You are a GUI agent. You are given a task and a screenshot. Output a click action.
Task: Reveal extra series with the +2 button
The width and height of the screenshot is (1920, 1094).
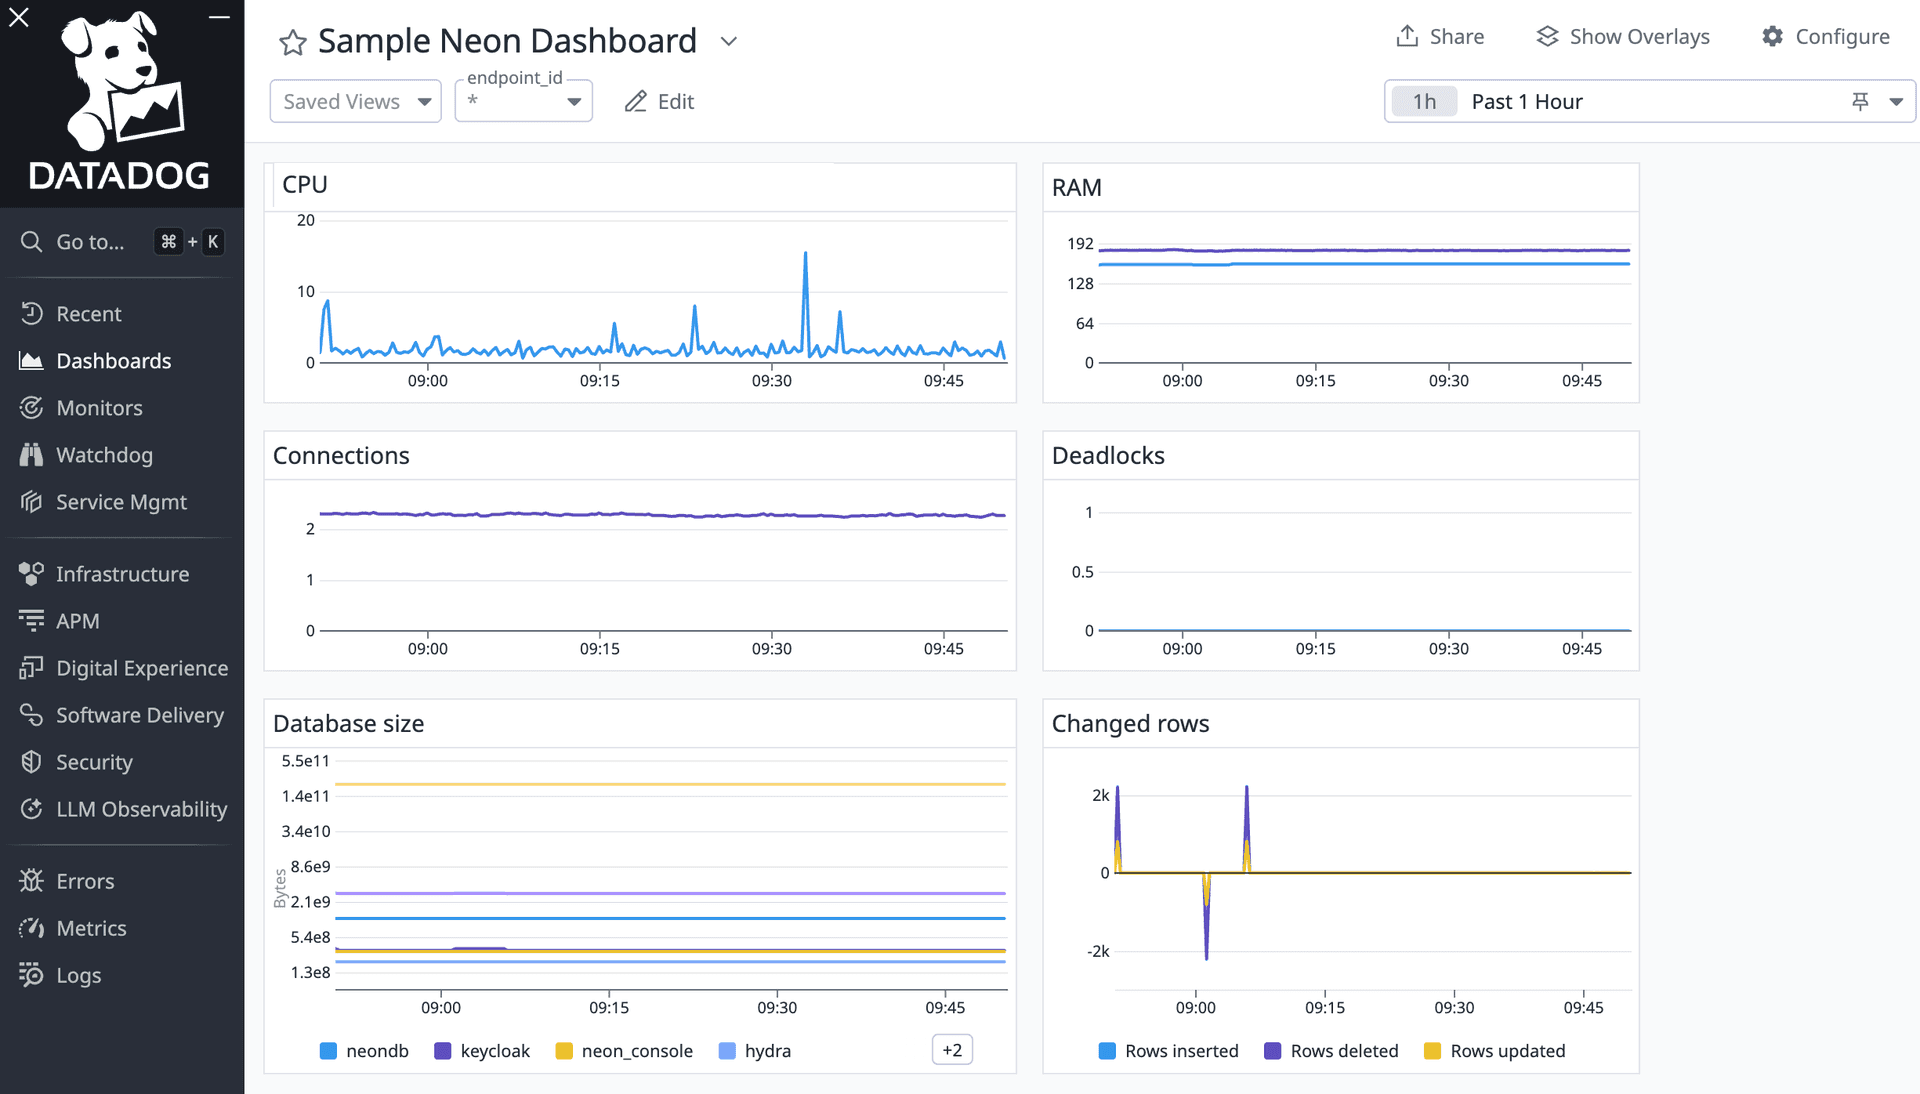point(951,1050)
